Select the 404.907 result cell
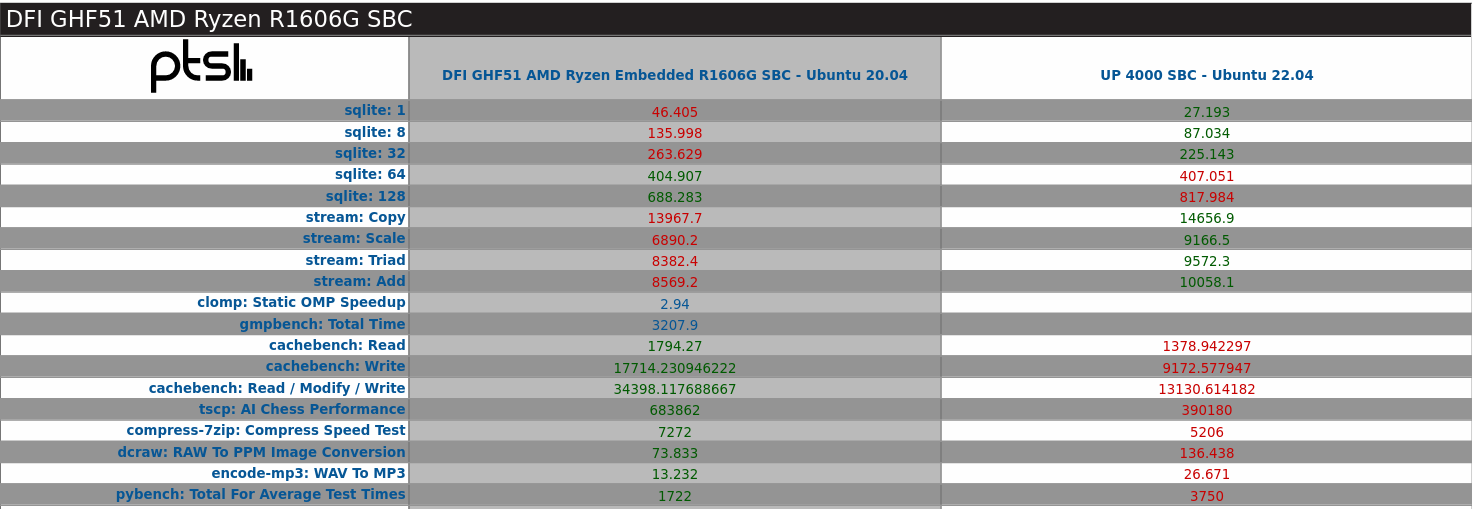The image size is (1473, 509). click(x=675, y=176)
